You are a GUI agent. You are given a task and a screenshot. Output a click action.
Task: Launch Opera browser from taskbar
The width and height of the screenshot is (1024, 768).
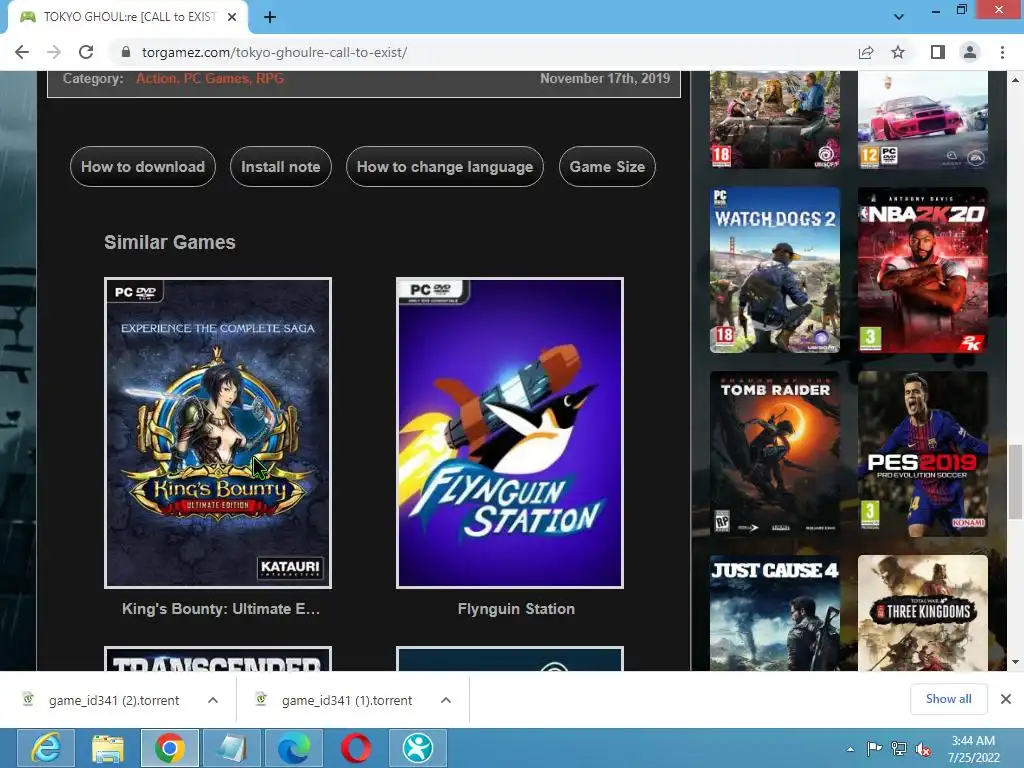[356, 748]
